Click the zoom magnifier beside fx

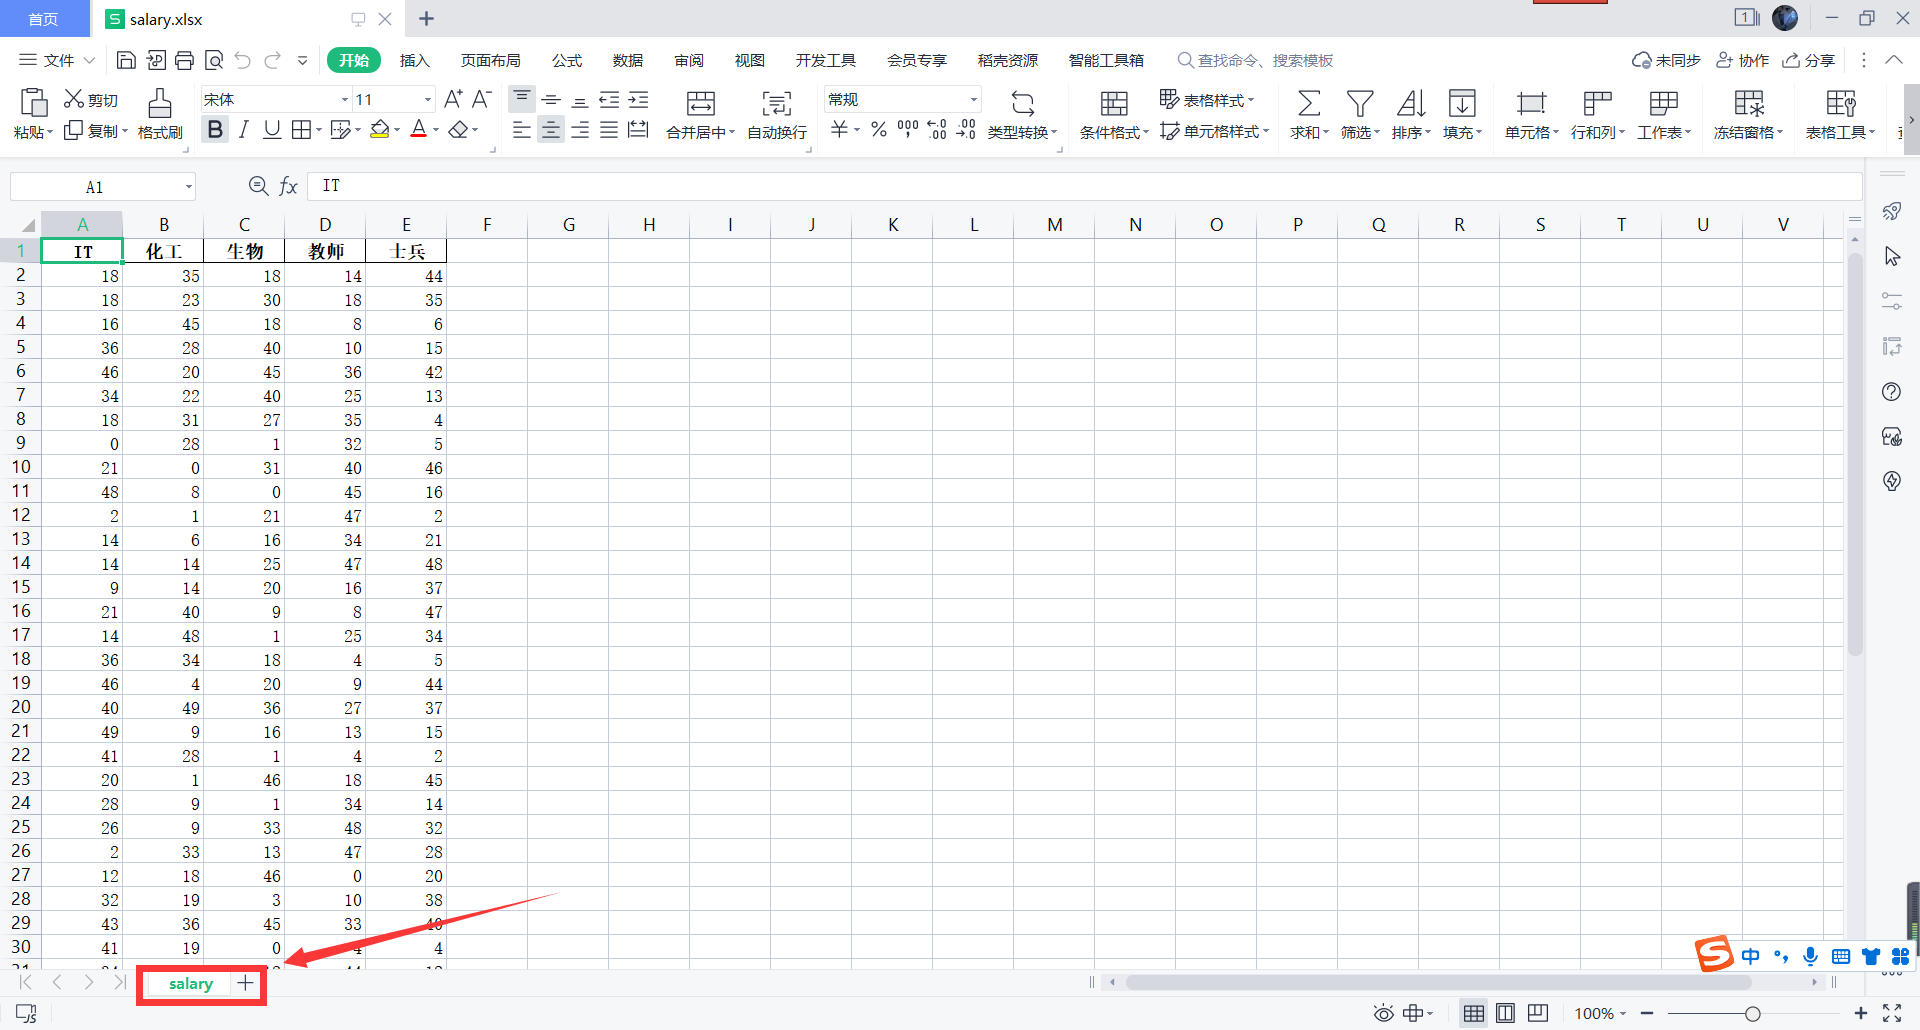tap(258, 186)
